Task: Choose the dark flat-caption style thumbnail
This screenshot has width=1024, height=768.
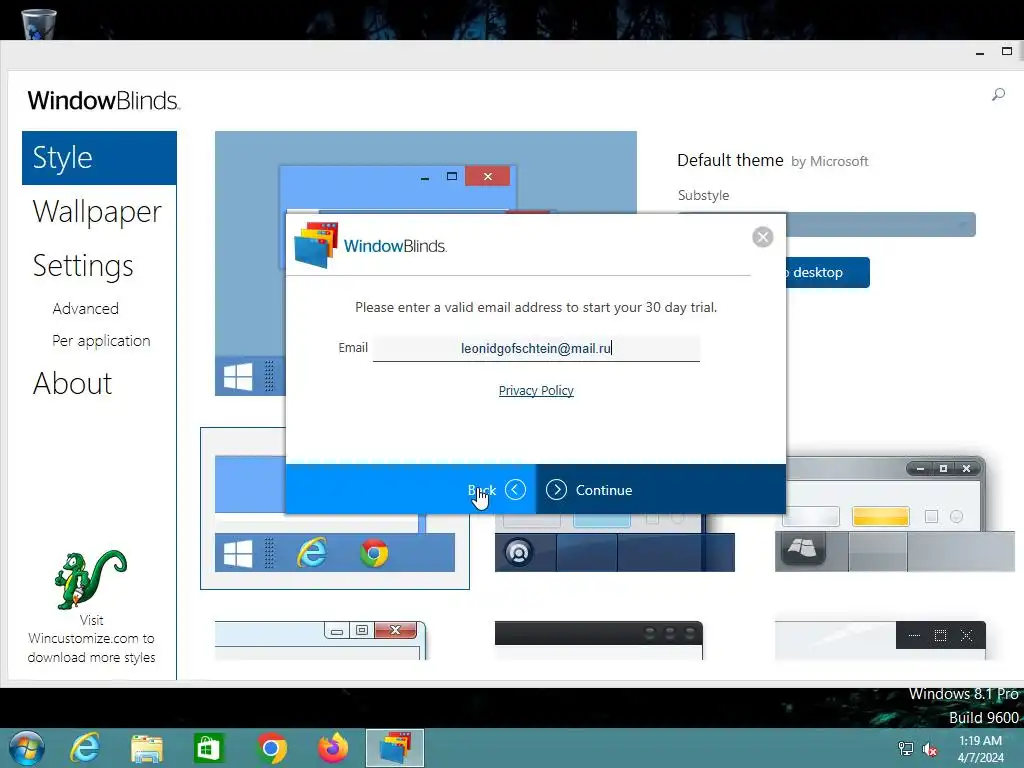Action: point(880,640)
